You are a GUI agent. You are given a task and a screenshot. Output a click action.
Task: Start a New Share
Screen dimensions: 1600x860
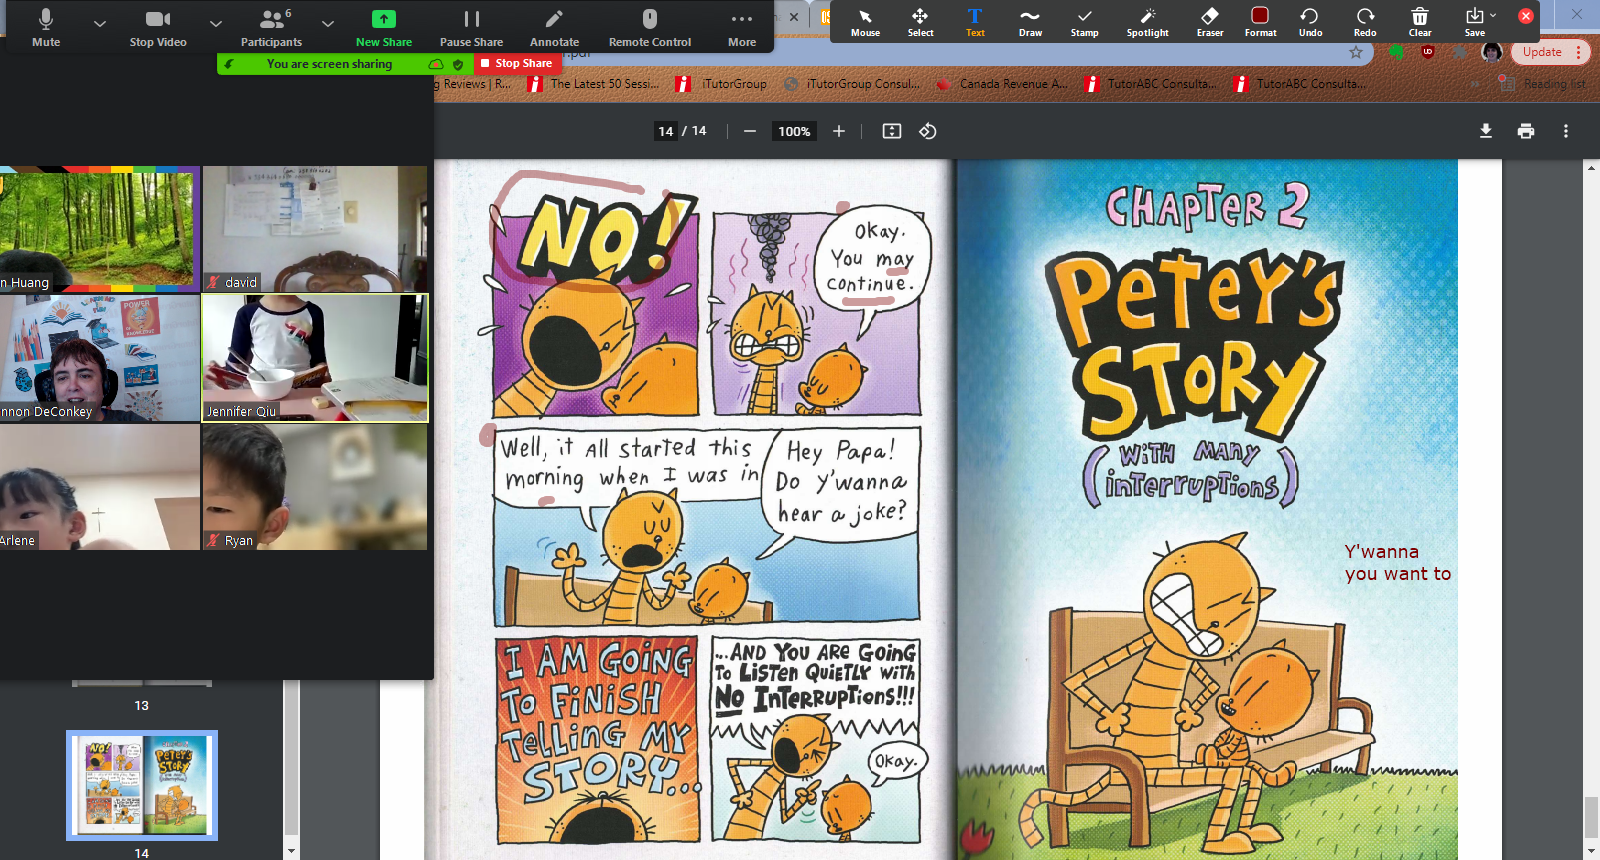(384, 27)
